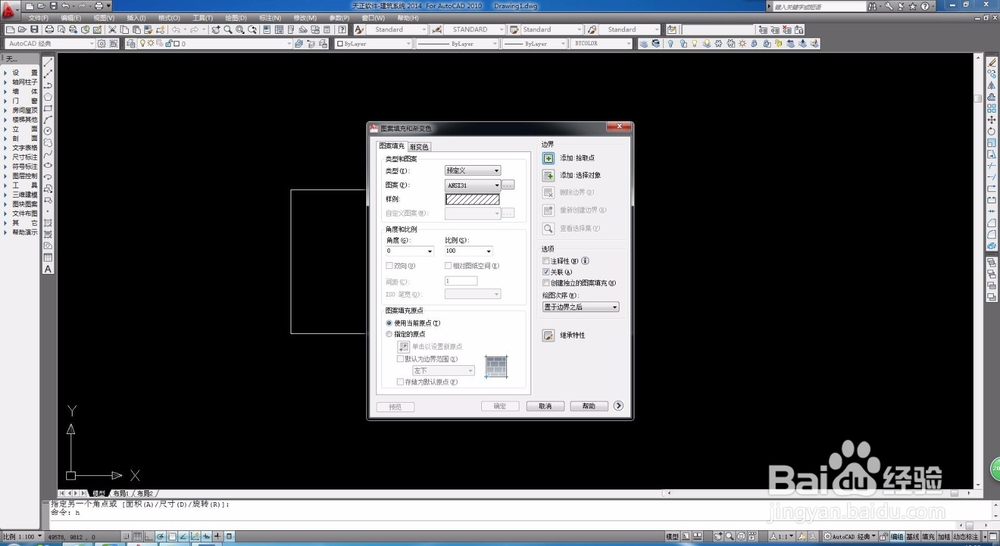
Task: Select Specified origin radio button
Action: (389, 334)
